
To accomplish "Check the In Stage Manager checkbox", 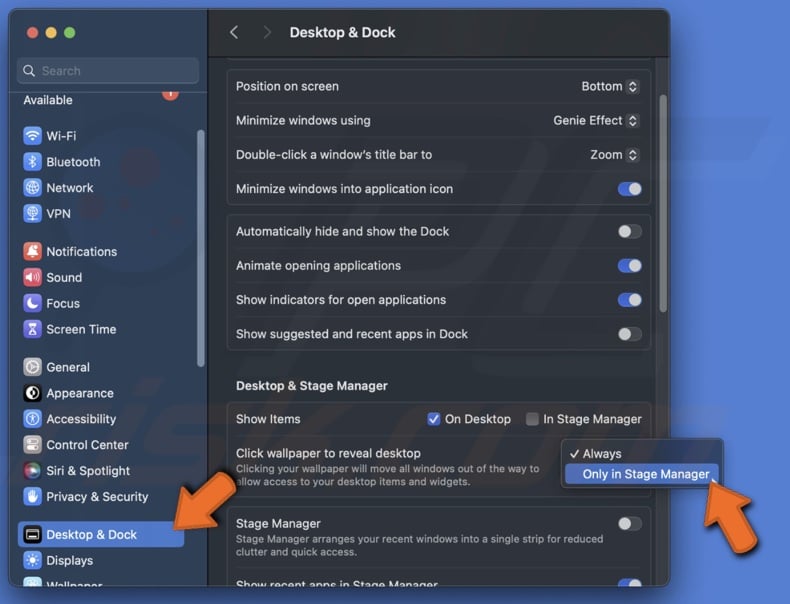I will 532,419.
